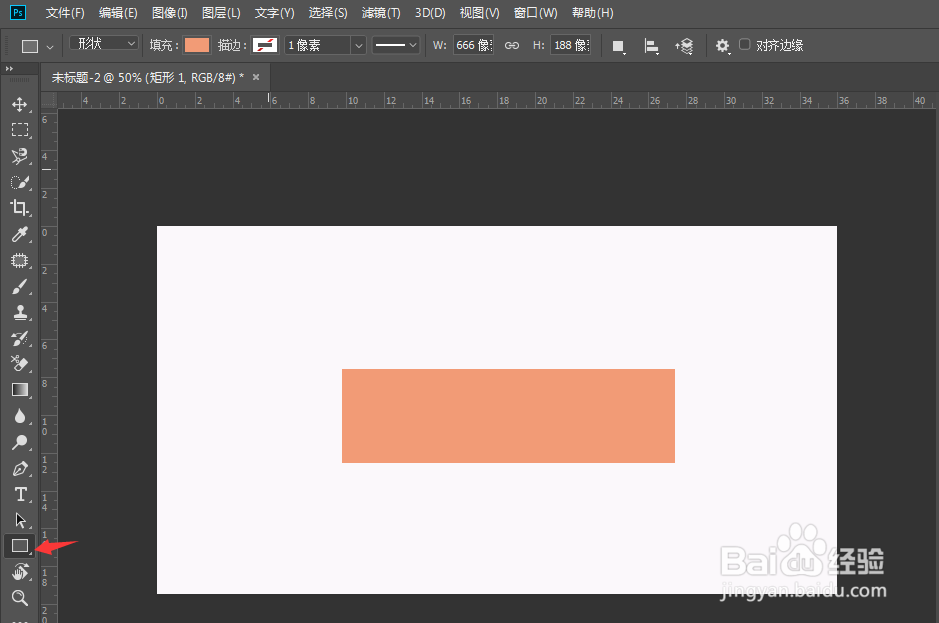Image resolution: width=939 pixels, height=623 pixels.
Task: Open the 形状 shape mode dropdown
Action: pyautogui.click(x=103, y=44)
